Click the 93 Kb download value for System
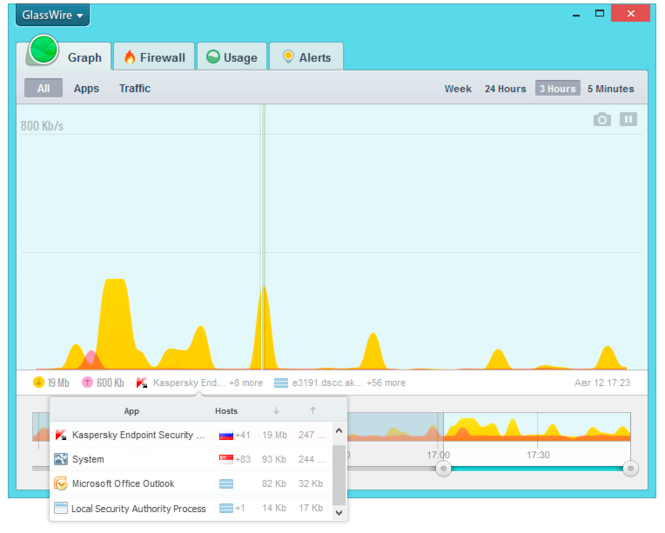The height and width of the screenshot is (533, 665). [274, 459]
